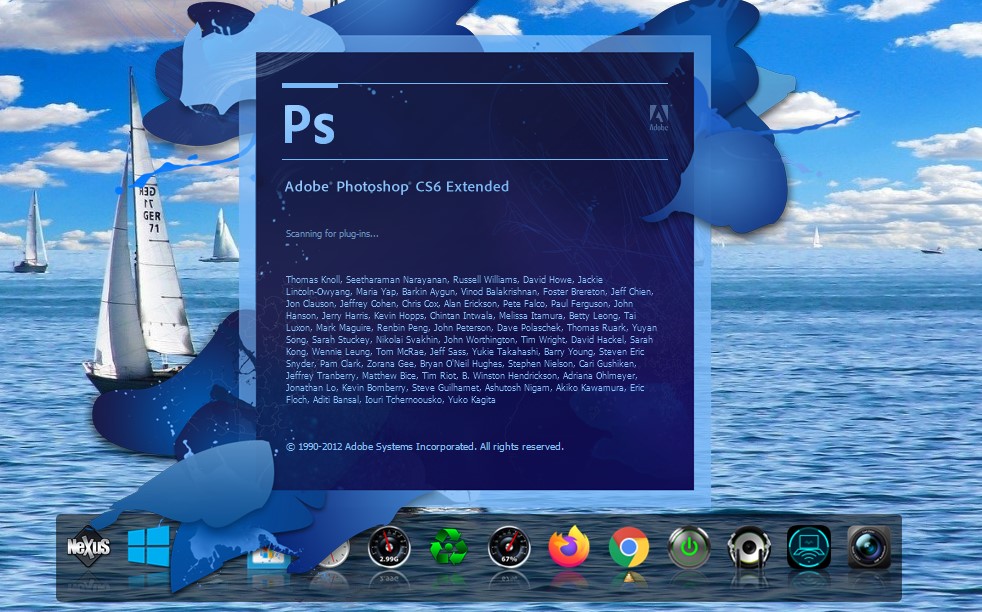Screen dimensions: 982x612
Task: Click the Windows Start icon in the dock
Action: tap(148, 546)
